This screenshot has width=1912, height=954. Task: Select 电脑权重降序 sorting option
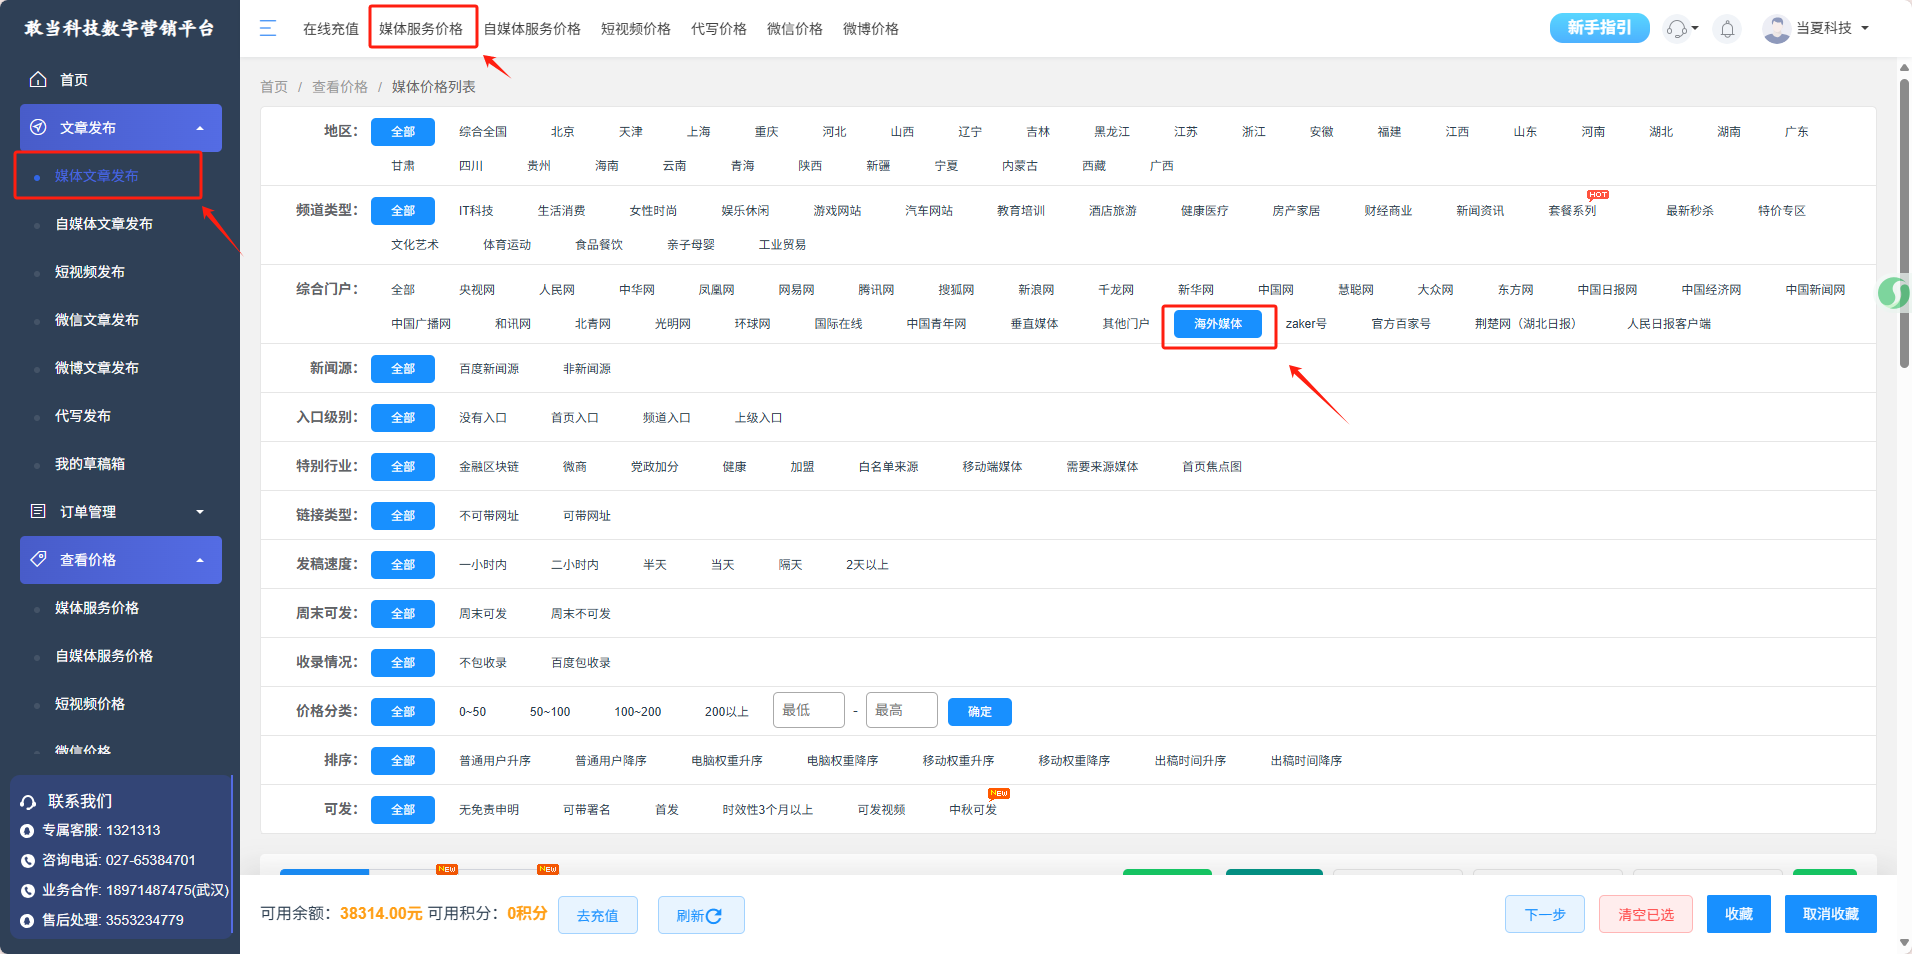coord(843,761)
